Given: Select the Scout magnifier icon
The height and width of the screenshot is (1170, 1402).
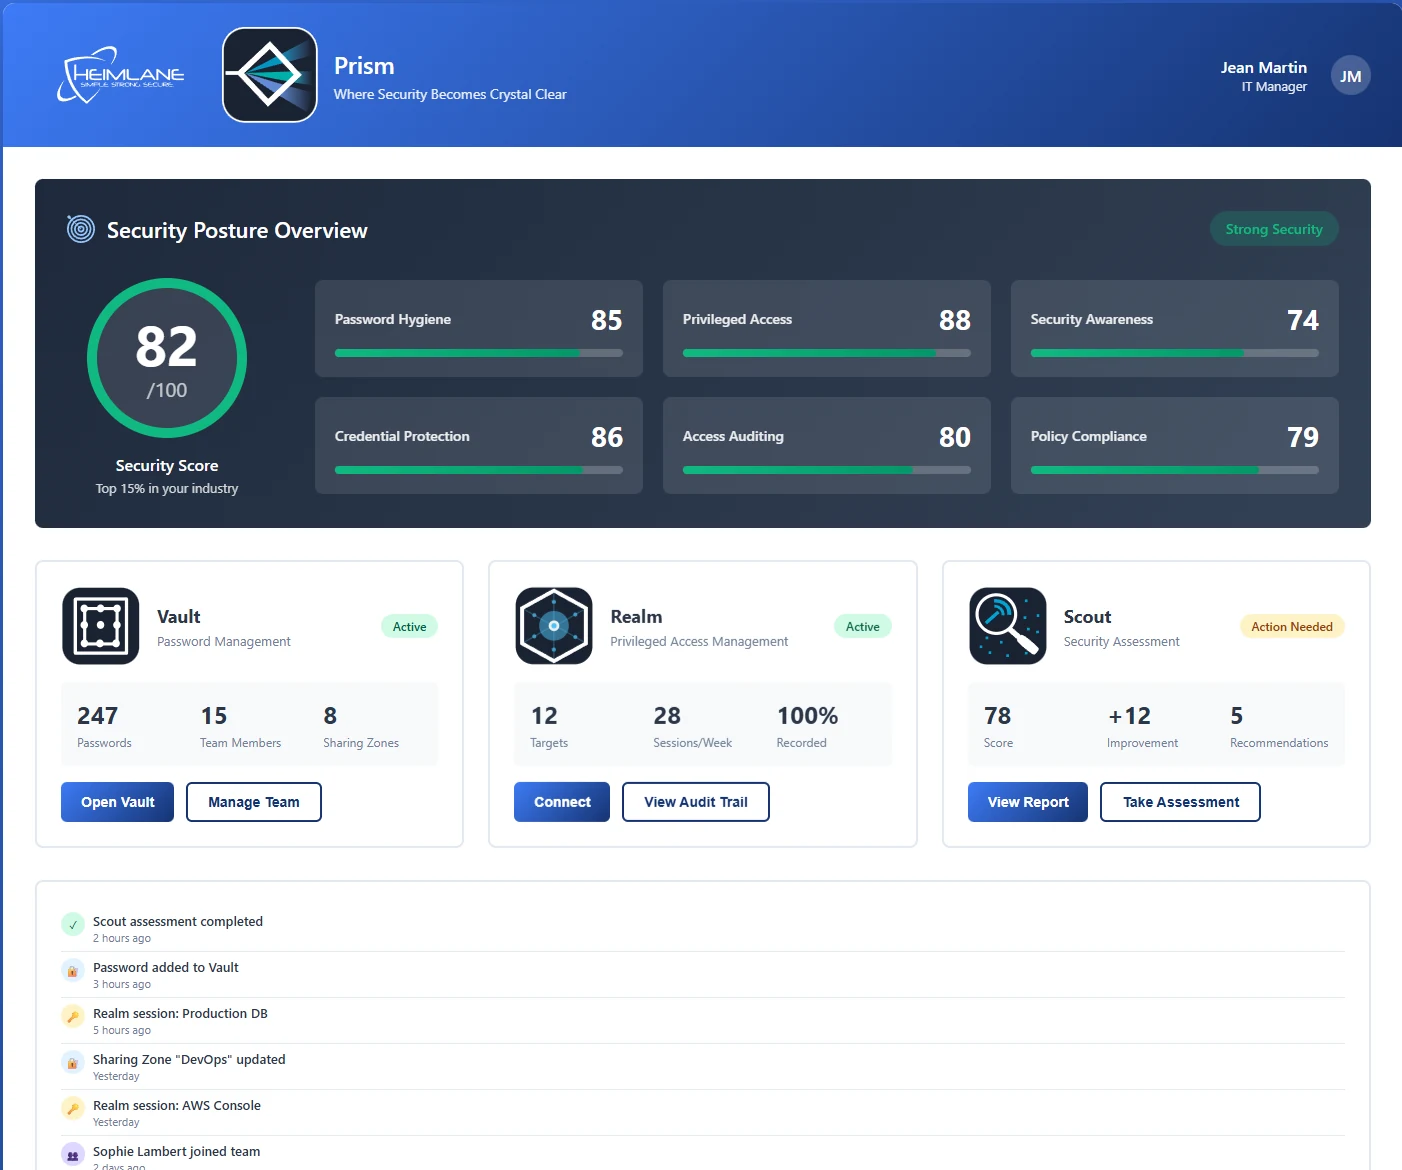Looking at the screenshot, I should (1008, 626).
